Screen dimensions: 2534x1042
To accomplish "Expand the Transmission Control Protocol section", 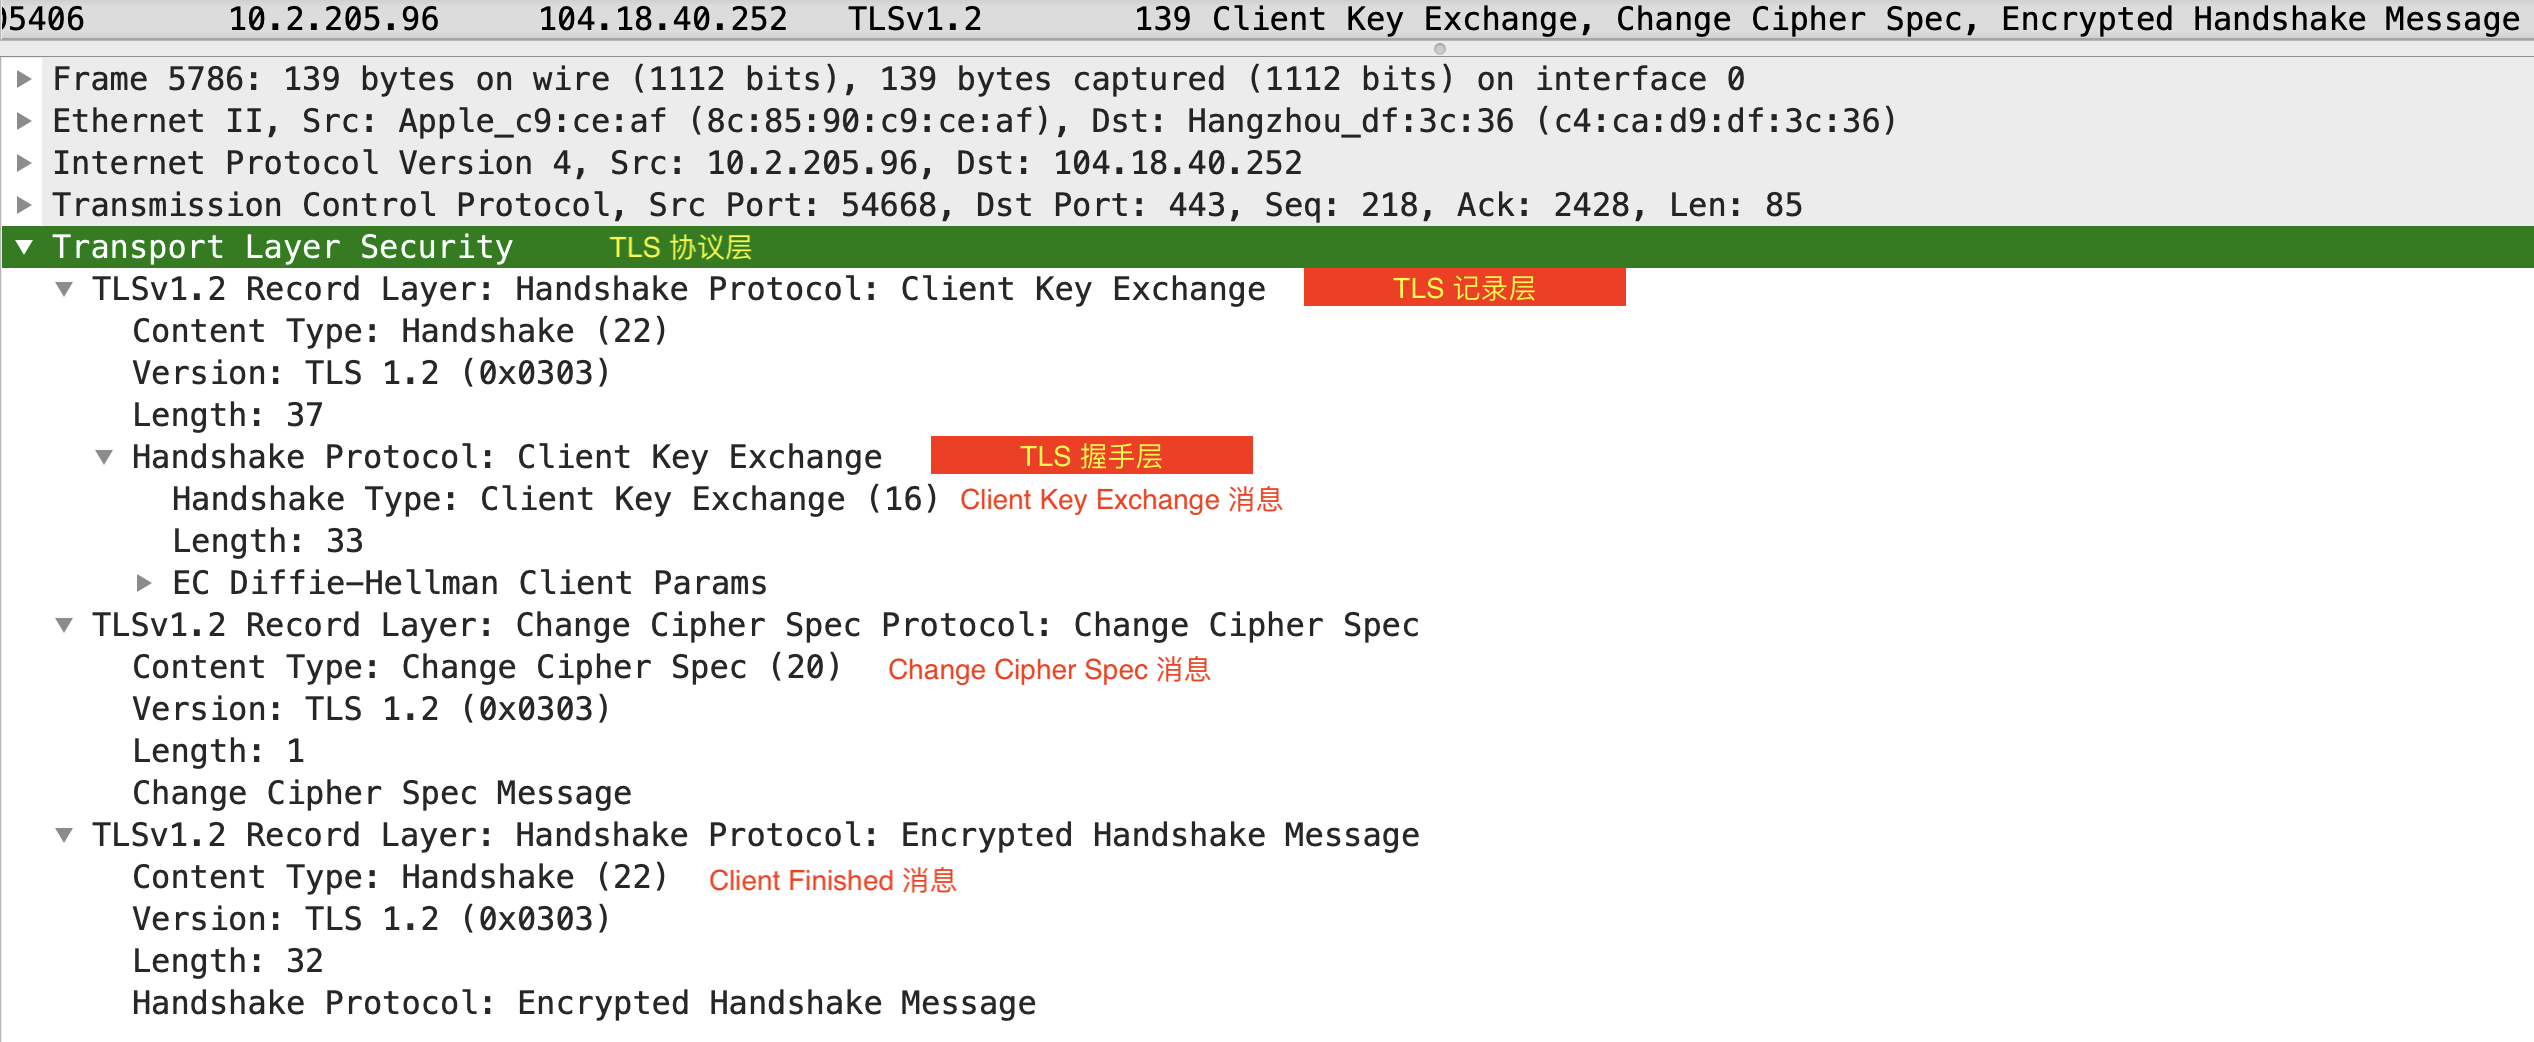I will tap(25, 204).
